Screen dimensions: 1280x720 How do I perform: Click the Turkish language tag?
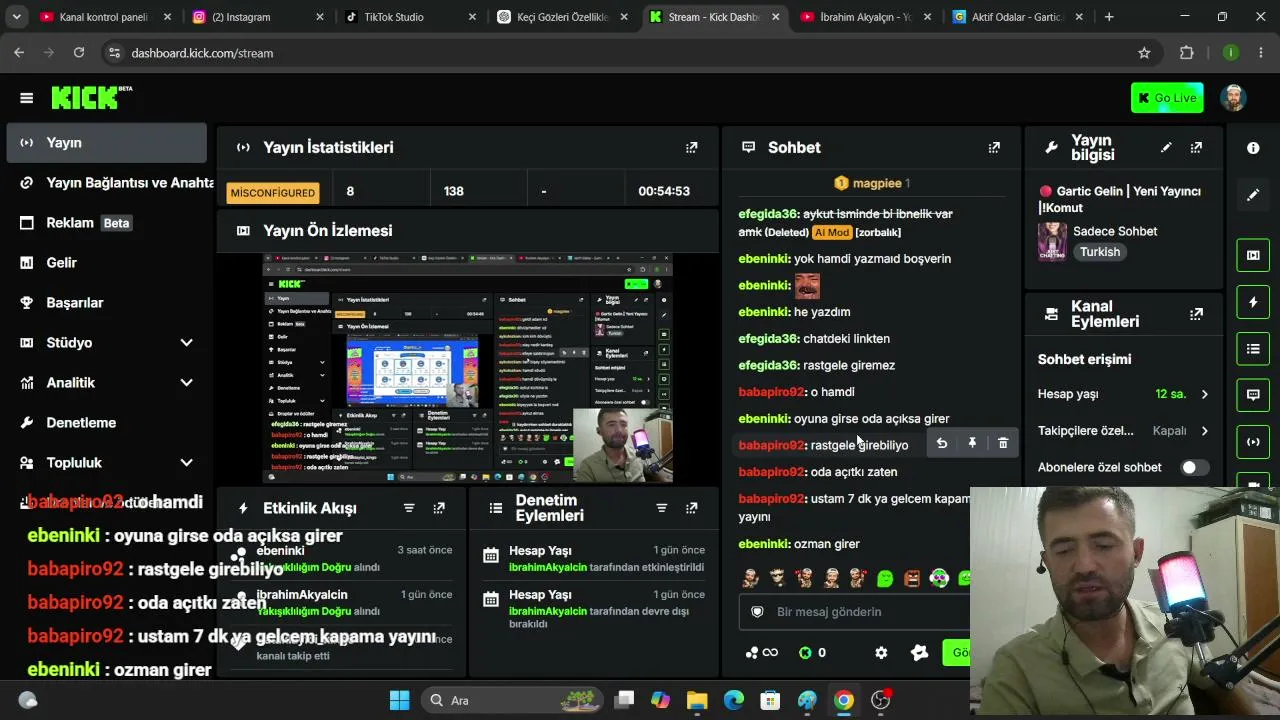click(1100, 252)
